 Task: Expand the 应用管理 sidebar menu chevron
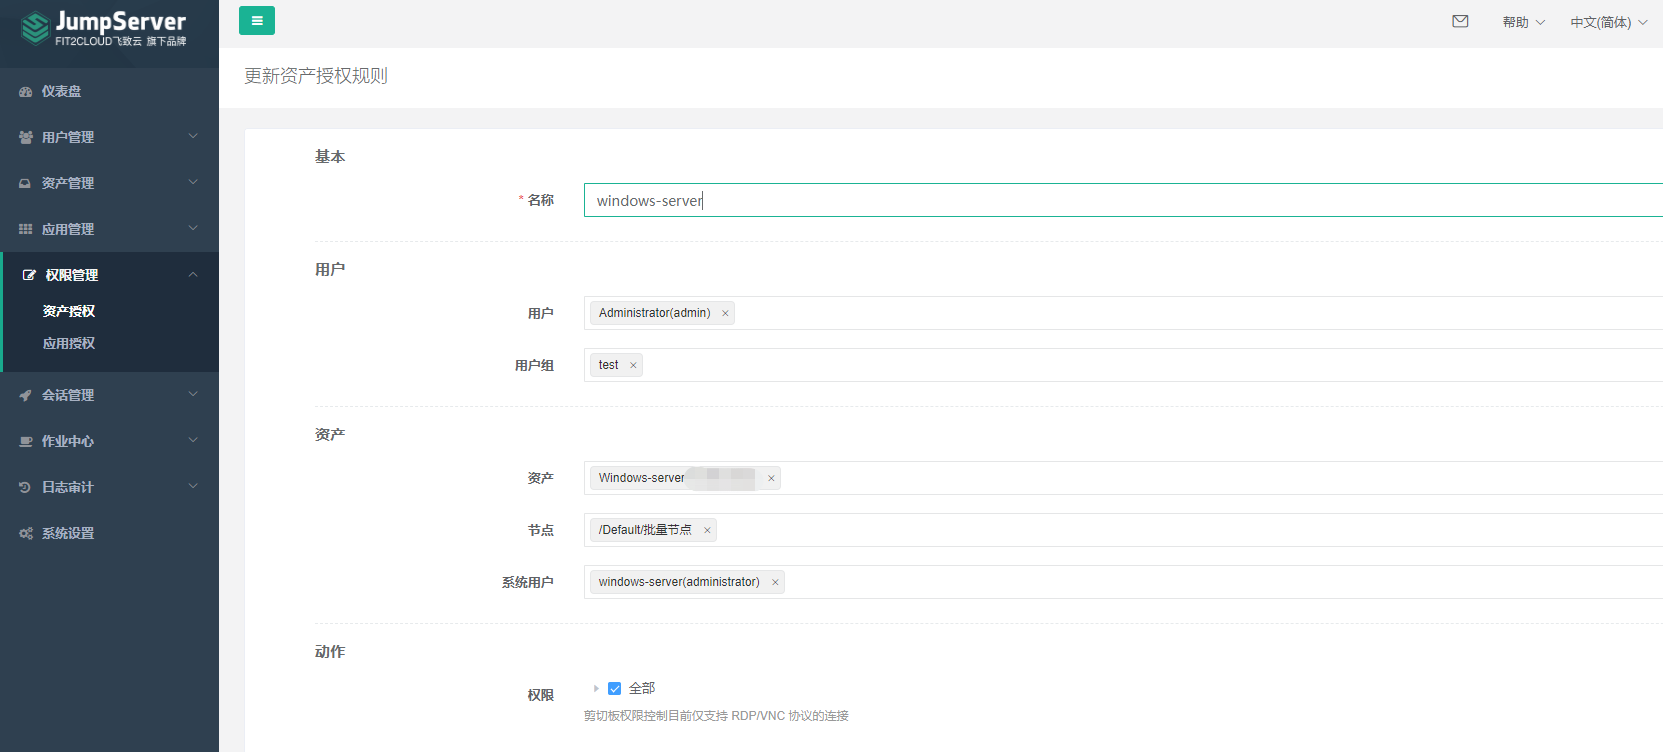point(193,228)
